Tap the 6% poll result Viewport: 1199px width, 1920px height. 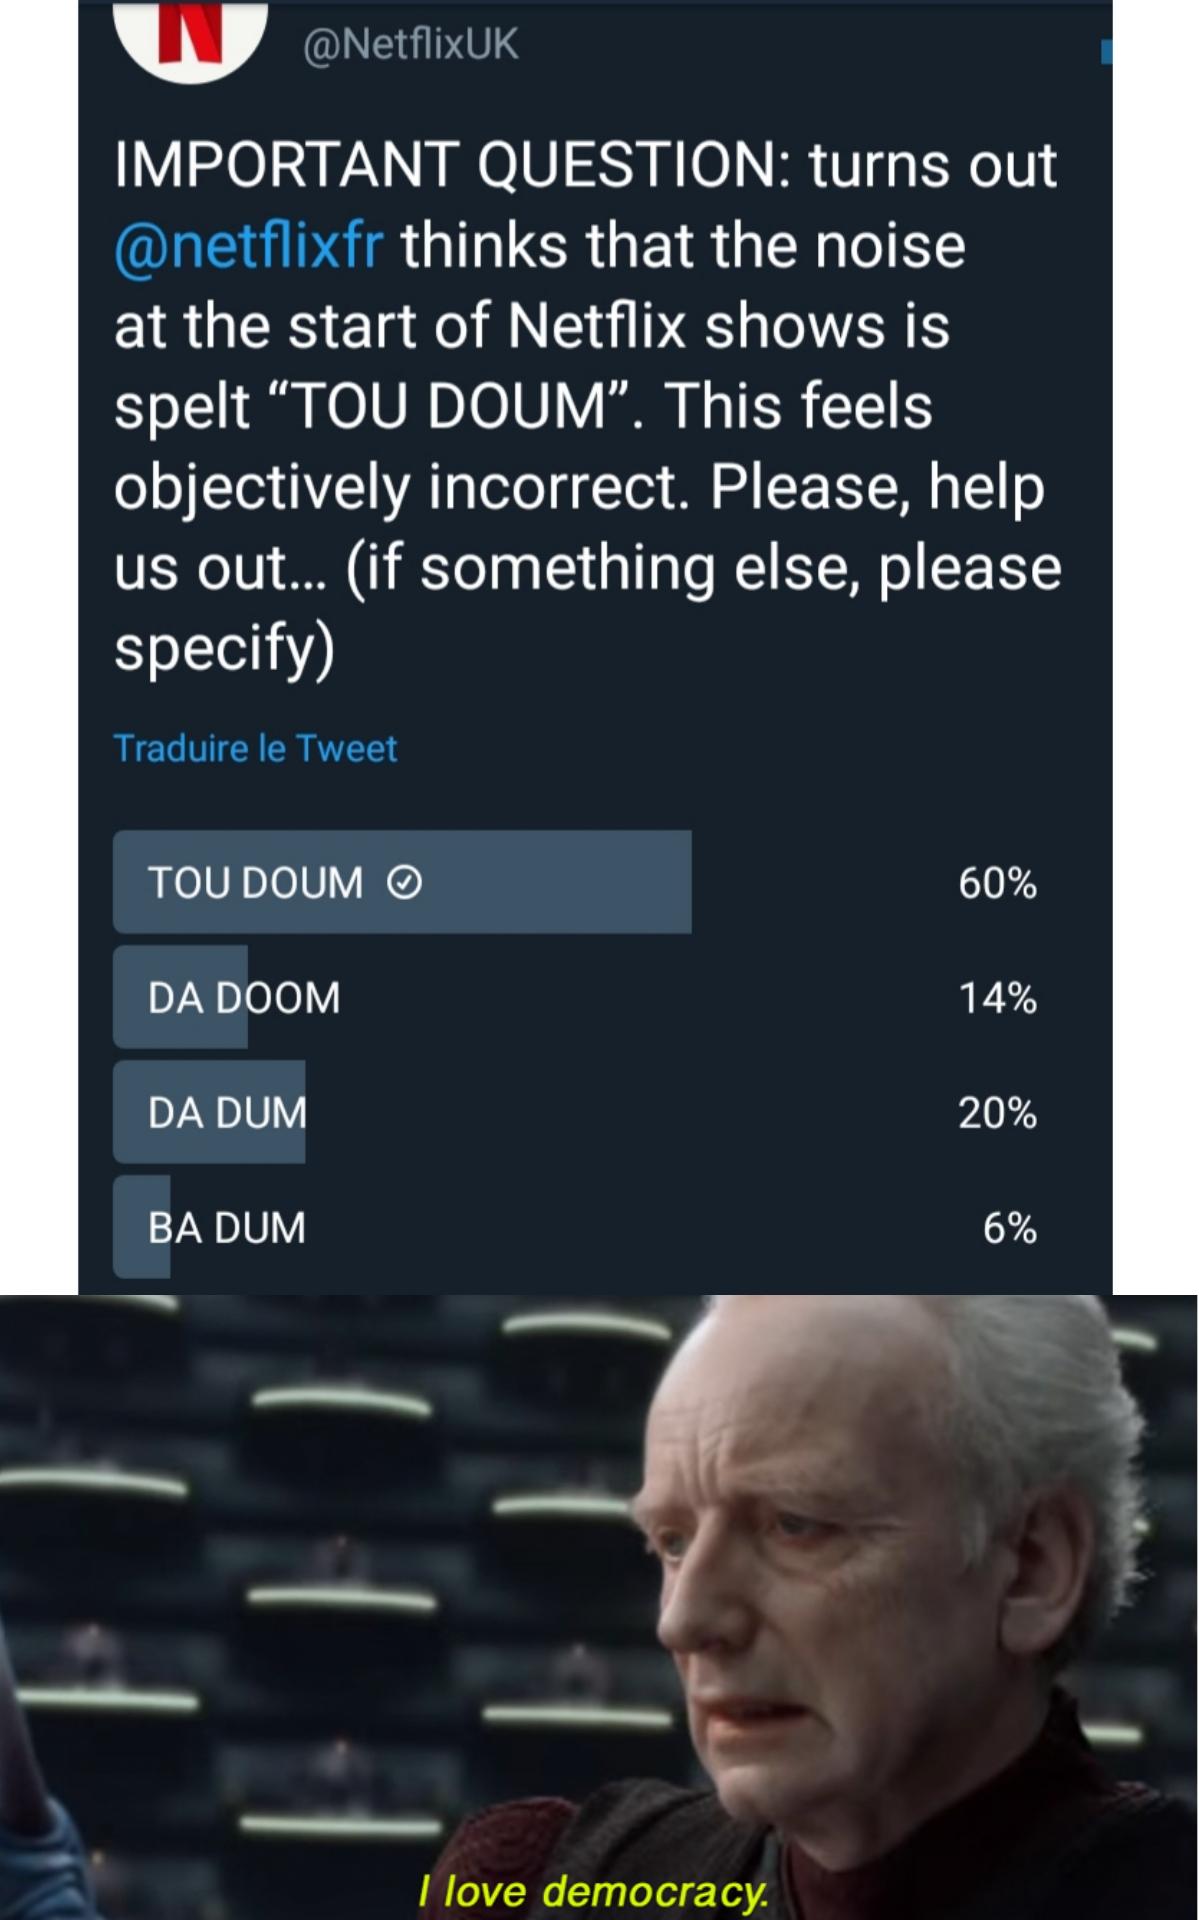click(1009, 1228)
